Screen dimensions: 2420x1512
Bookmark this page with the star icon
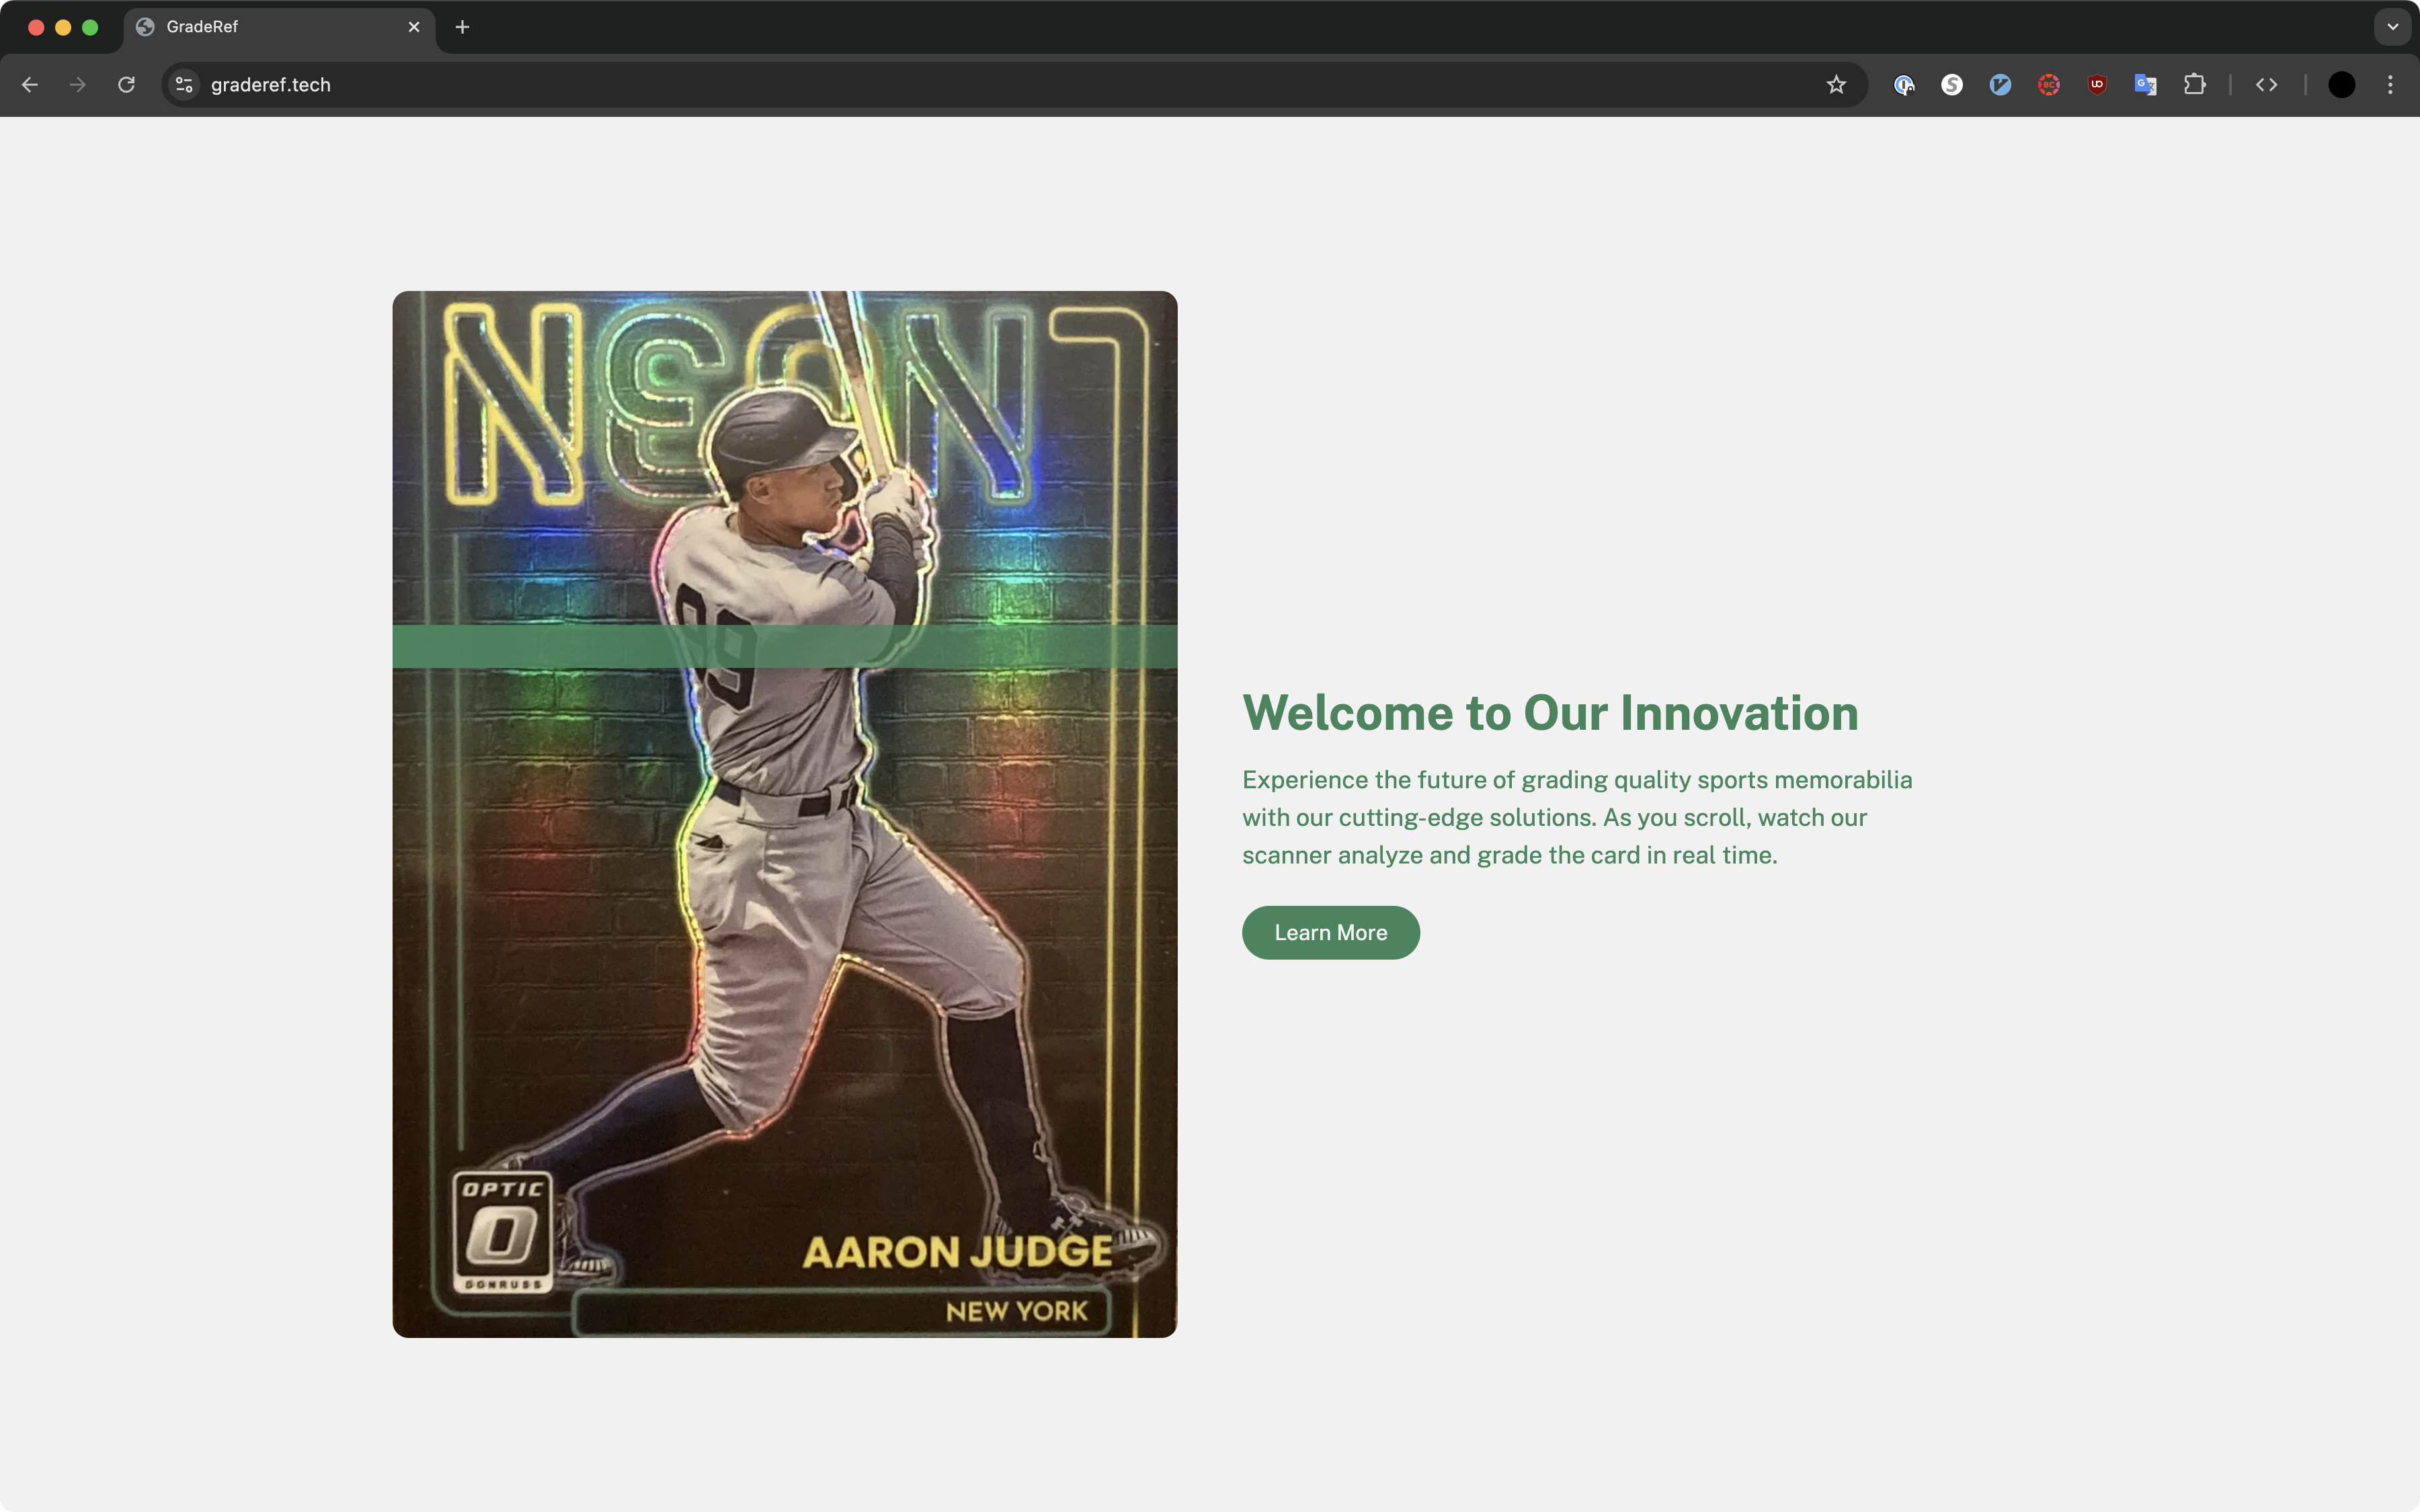coord(1836,85)
